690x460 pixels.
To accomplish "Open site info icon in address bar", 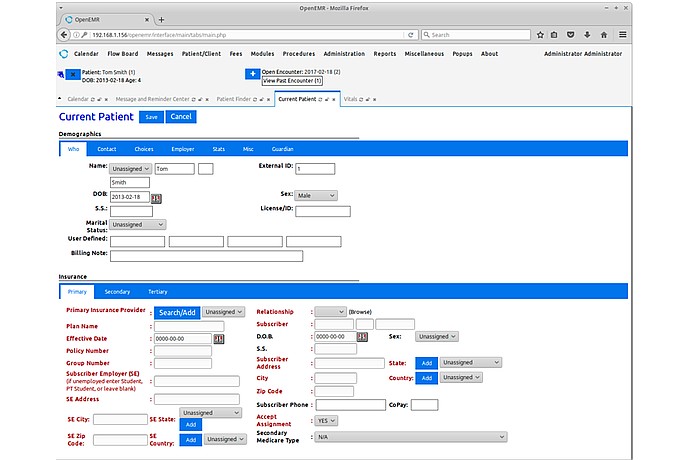I will (x=76, y=35).
